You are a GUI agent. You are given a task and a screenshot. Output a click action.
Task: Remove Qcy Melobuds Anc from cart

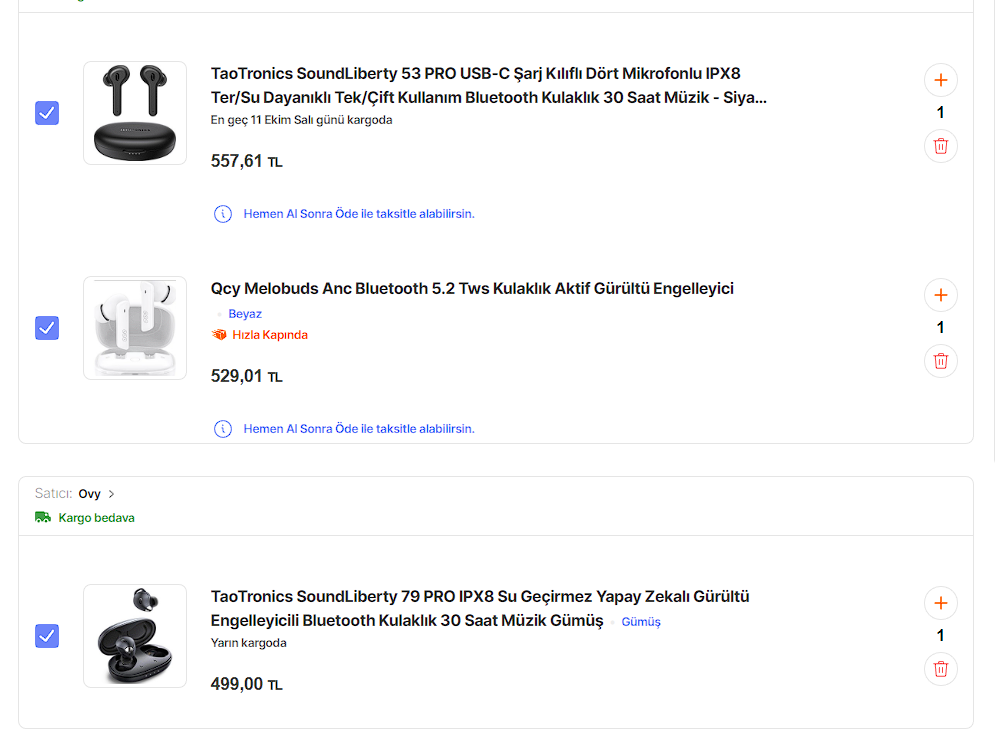tap(940, 361)
